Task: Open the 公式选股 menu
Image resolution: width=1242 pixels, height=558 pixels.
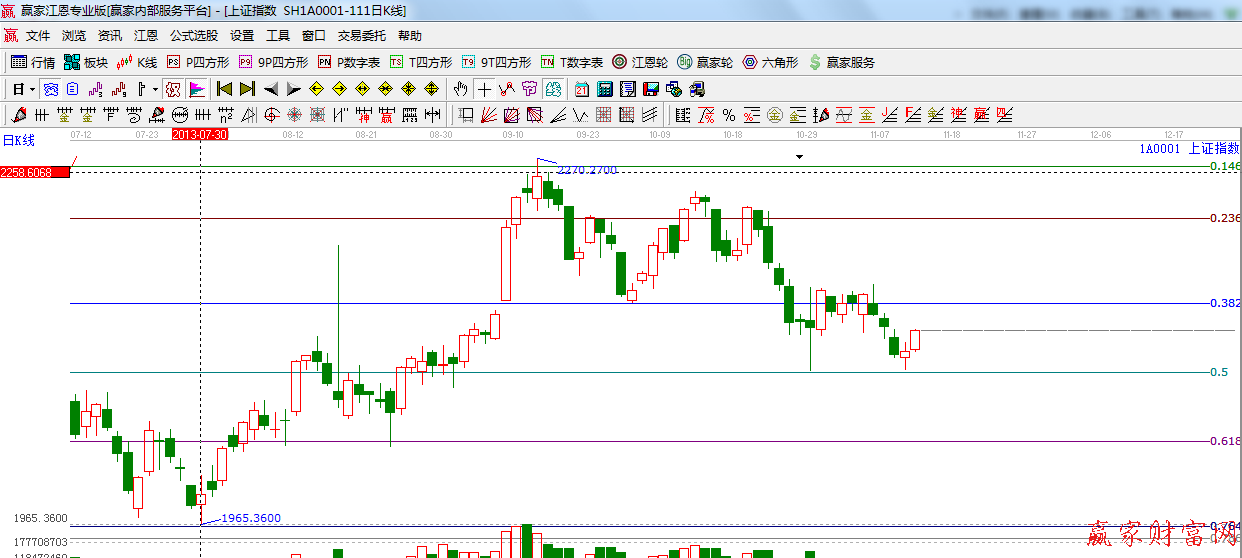Action: click(193, 35)
